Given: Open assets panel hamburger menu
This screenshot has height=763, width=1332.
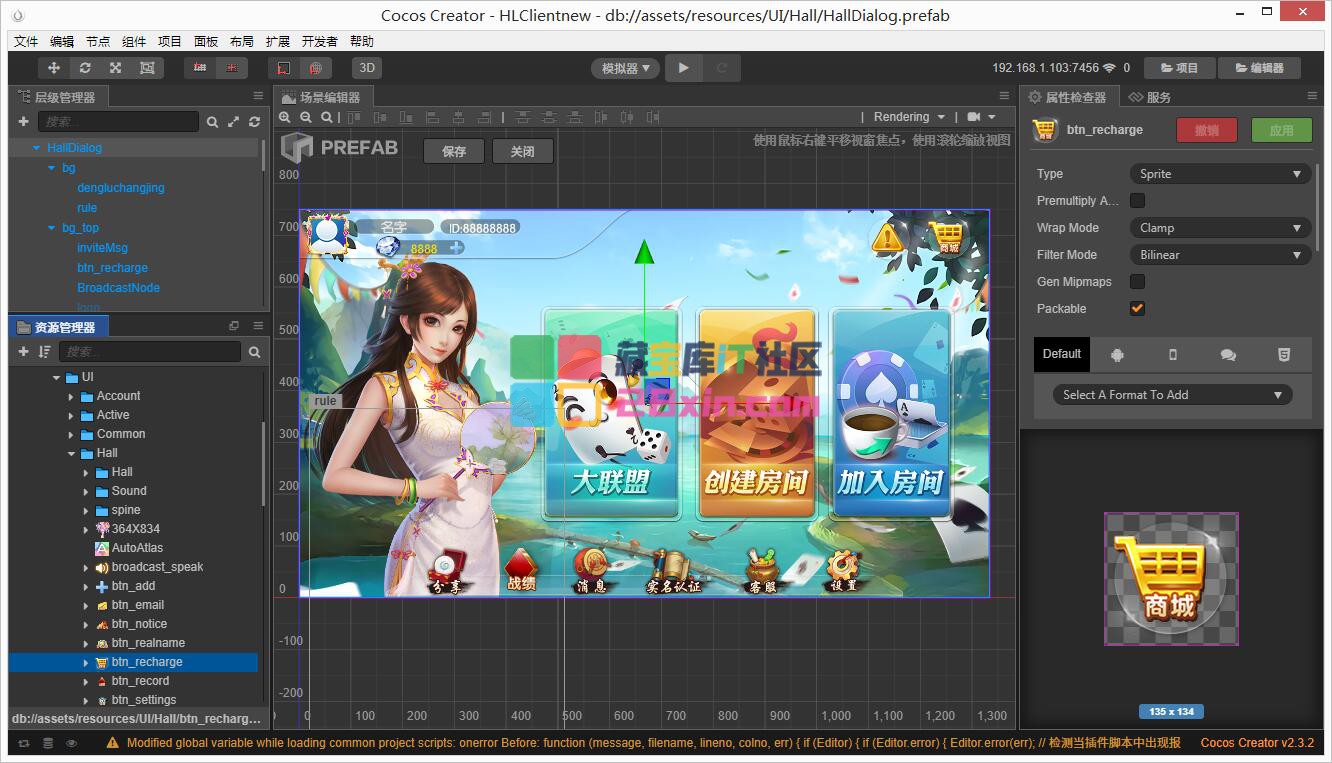Looking at the screenshot, I should point(258,326).
